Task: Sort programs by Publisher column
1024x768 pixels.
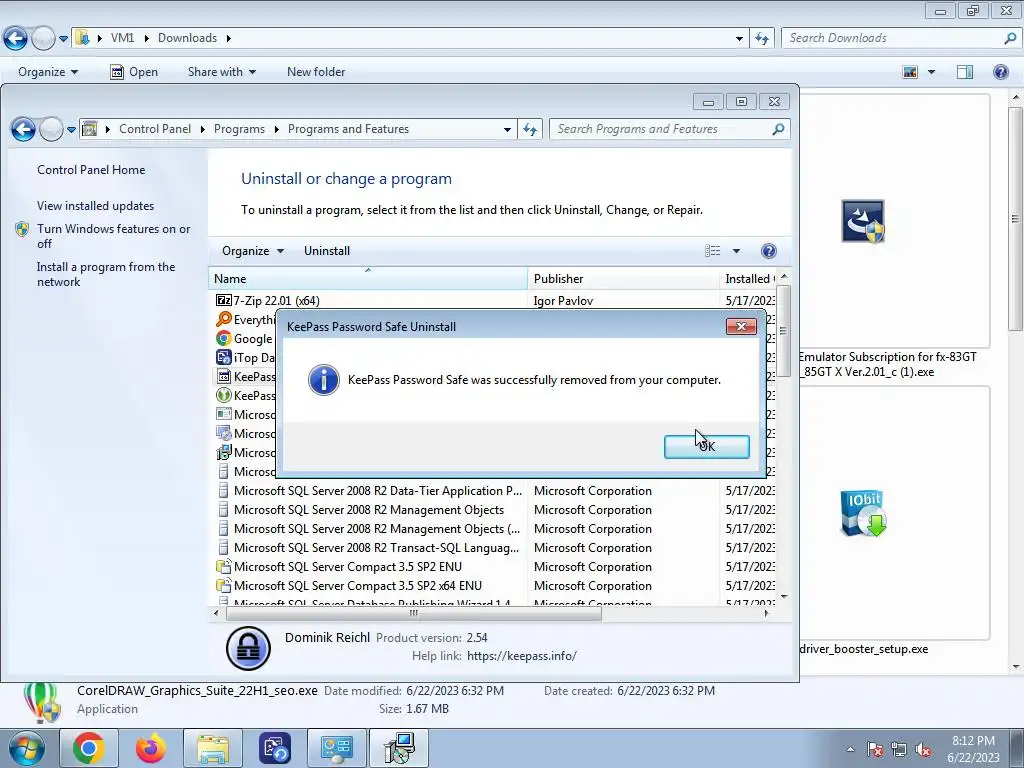Action: 623,279
